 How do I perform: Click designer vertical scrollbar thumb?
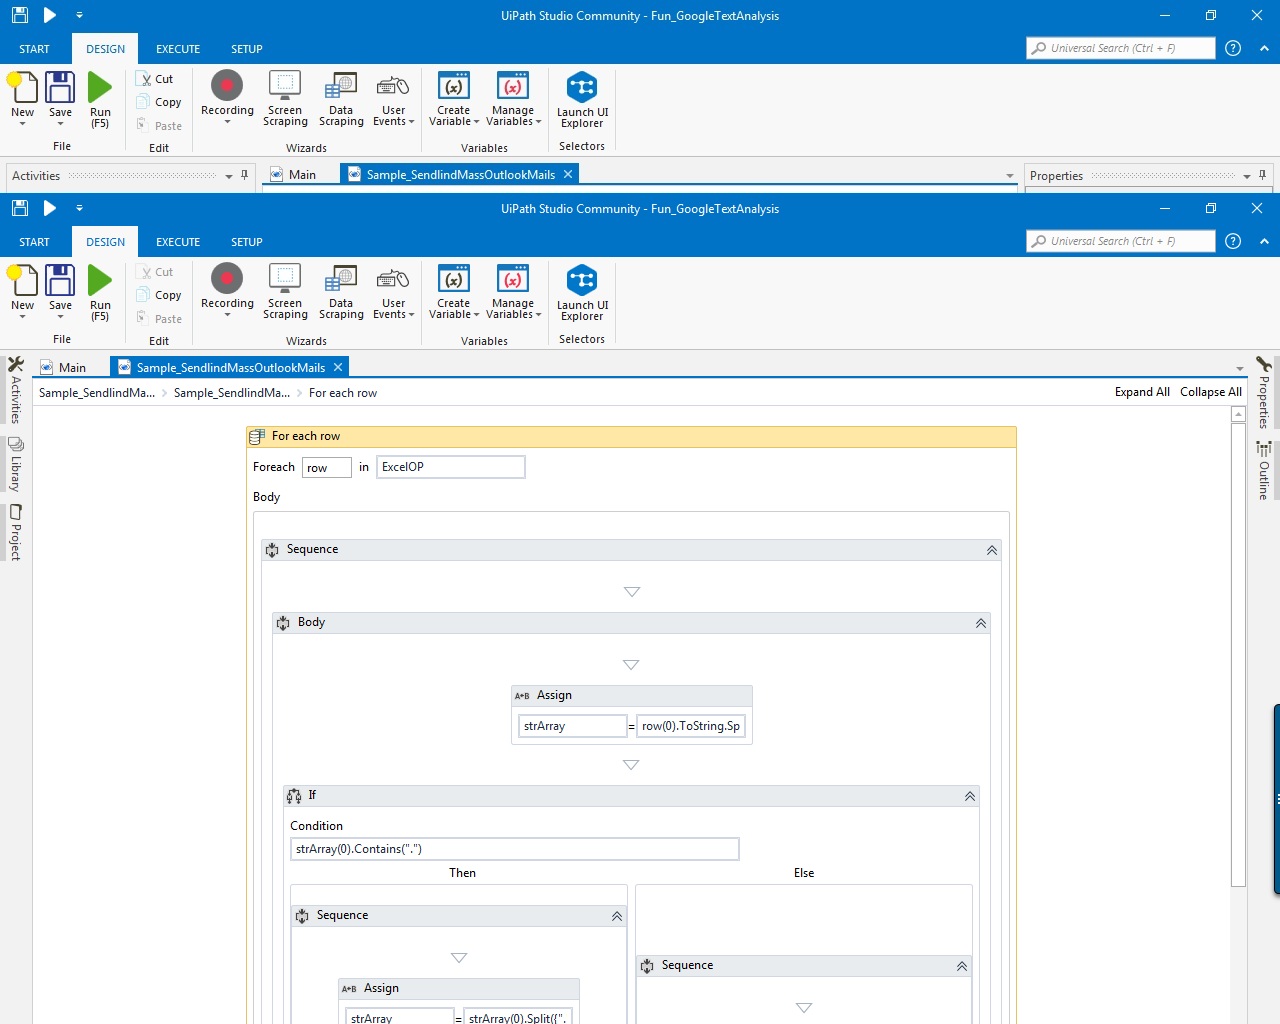coord(1238,654)
